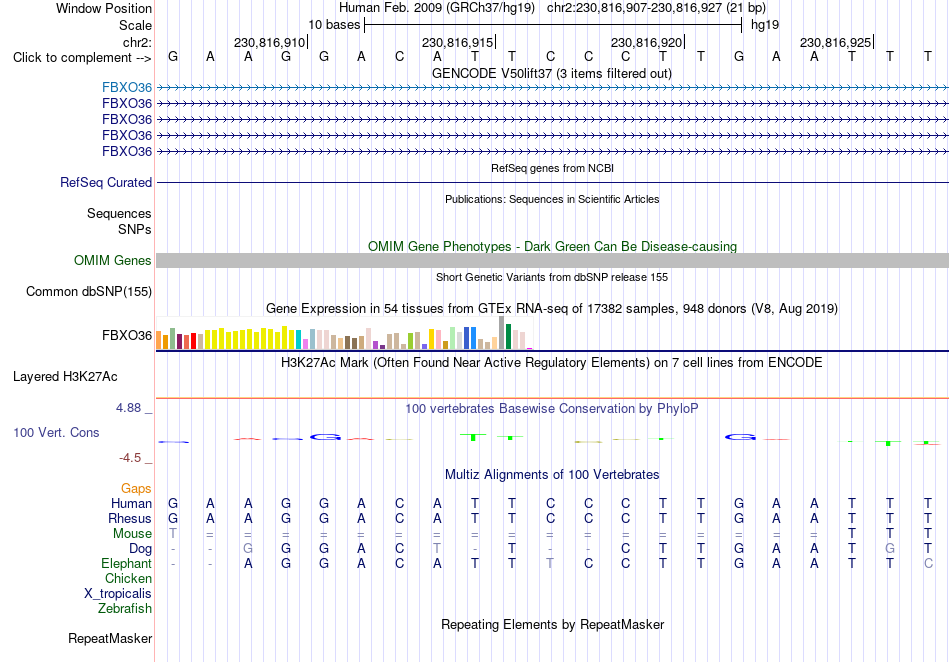Image resolution: width=950 pixels, height=662 pixels.
Task: Select the Mouse alignment row label
Action: point(132,534)
